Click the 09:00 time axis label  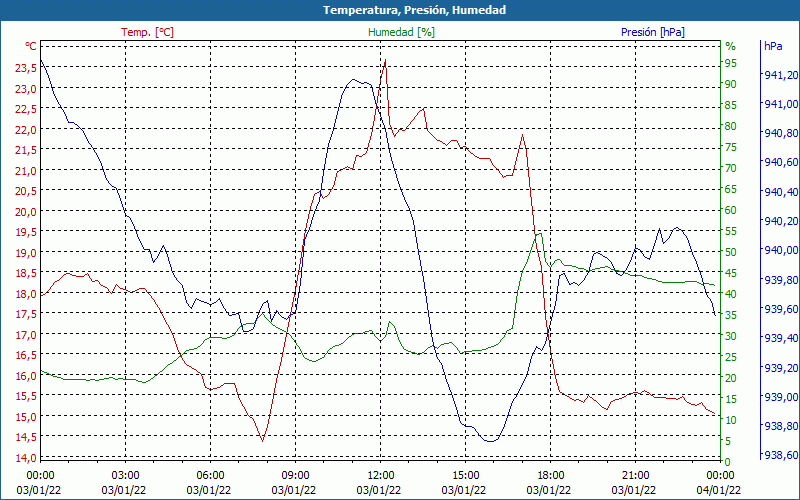coord(295,476)
